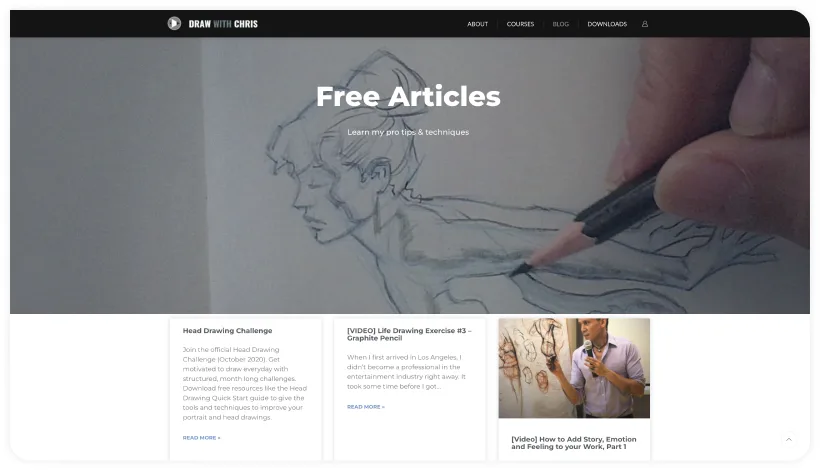The height and width of the screenshot is (471, 820).
Task: Click the Head Drawing Challenge excerpt text
Action: (245, 383)
